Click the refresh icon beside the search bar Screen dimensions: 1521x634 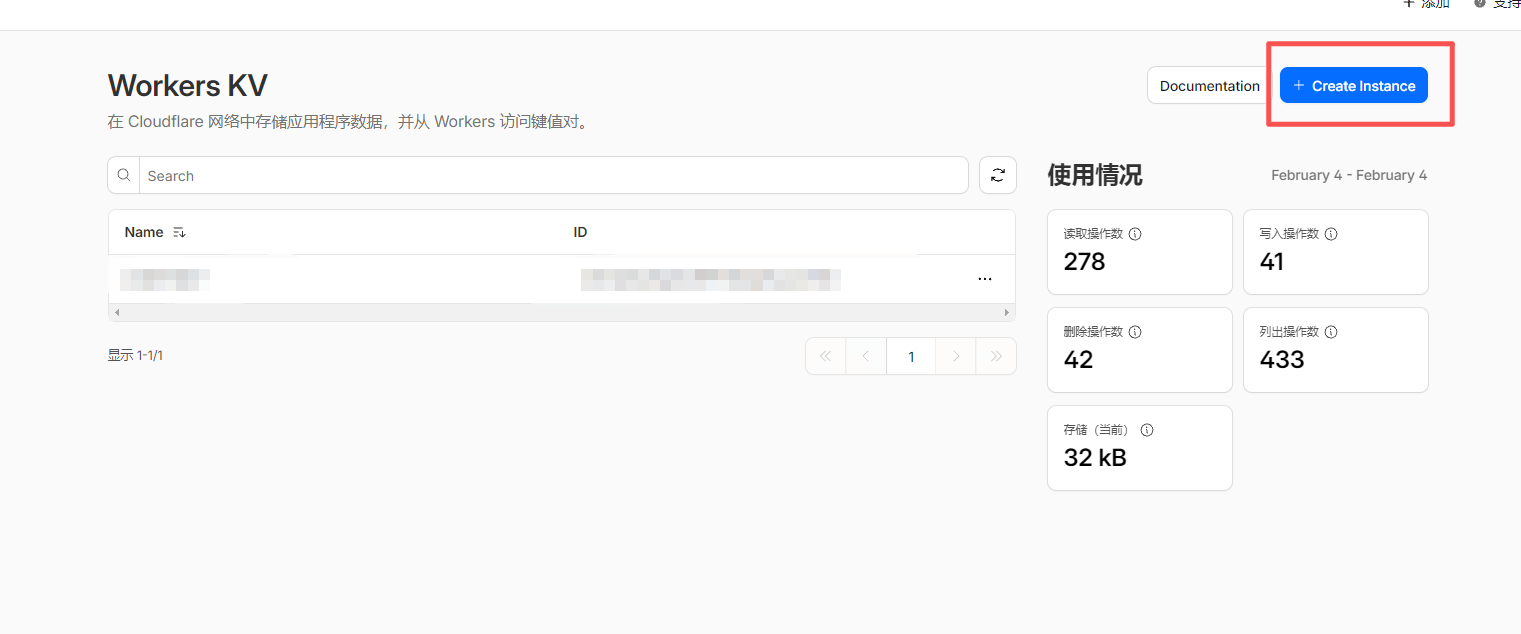click(997, 175)
